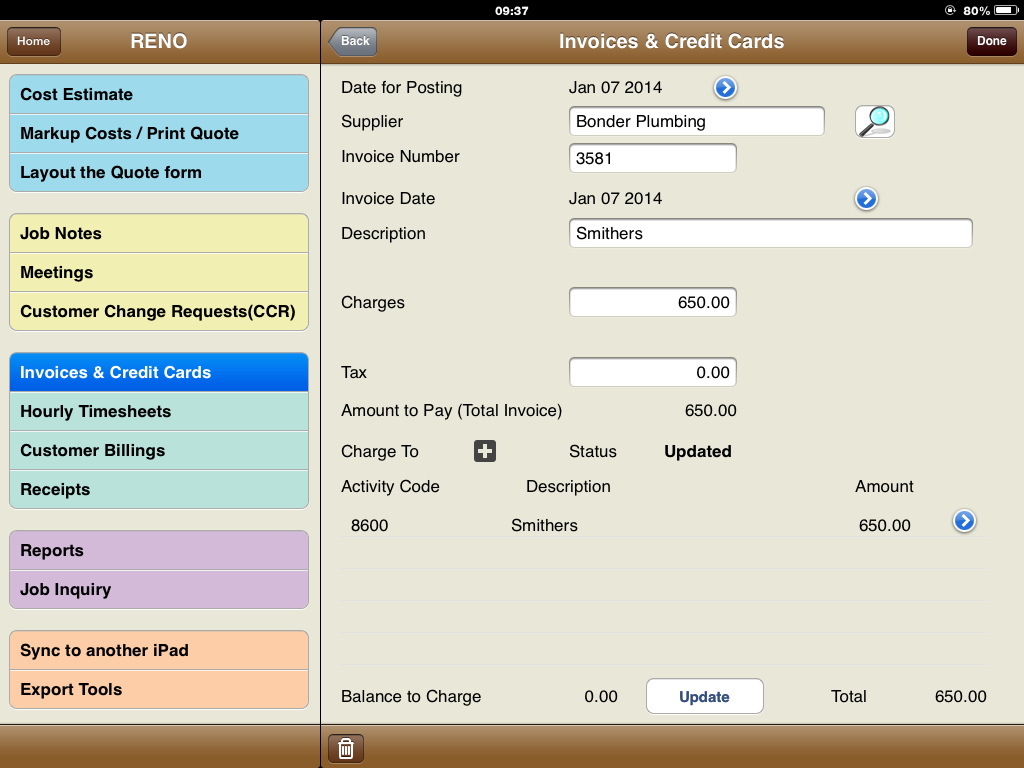Viewport: 1024px width, 768px height.
Task: Tap the Invoice Number field
Action: click(652, 158)
